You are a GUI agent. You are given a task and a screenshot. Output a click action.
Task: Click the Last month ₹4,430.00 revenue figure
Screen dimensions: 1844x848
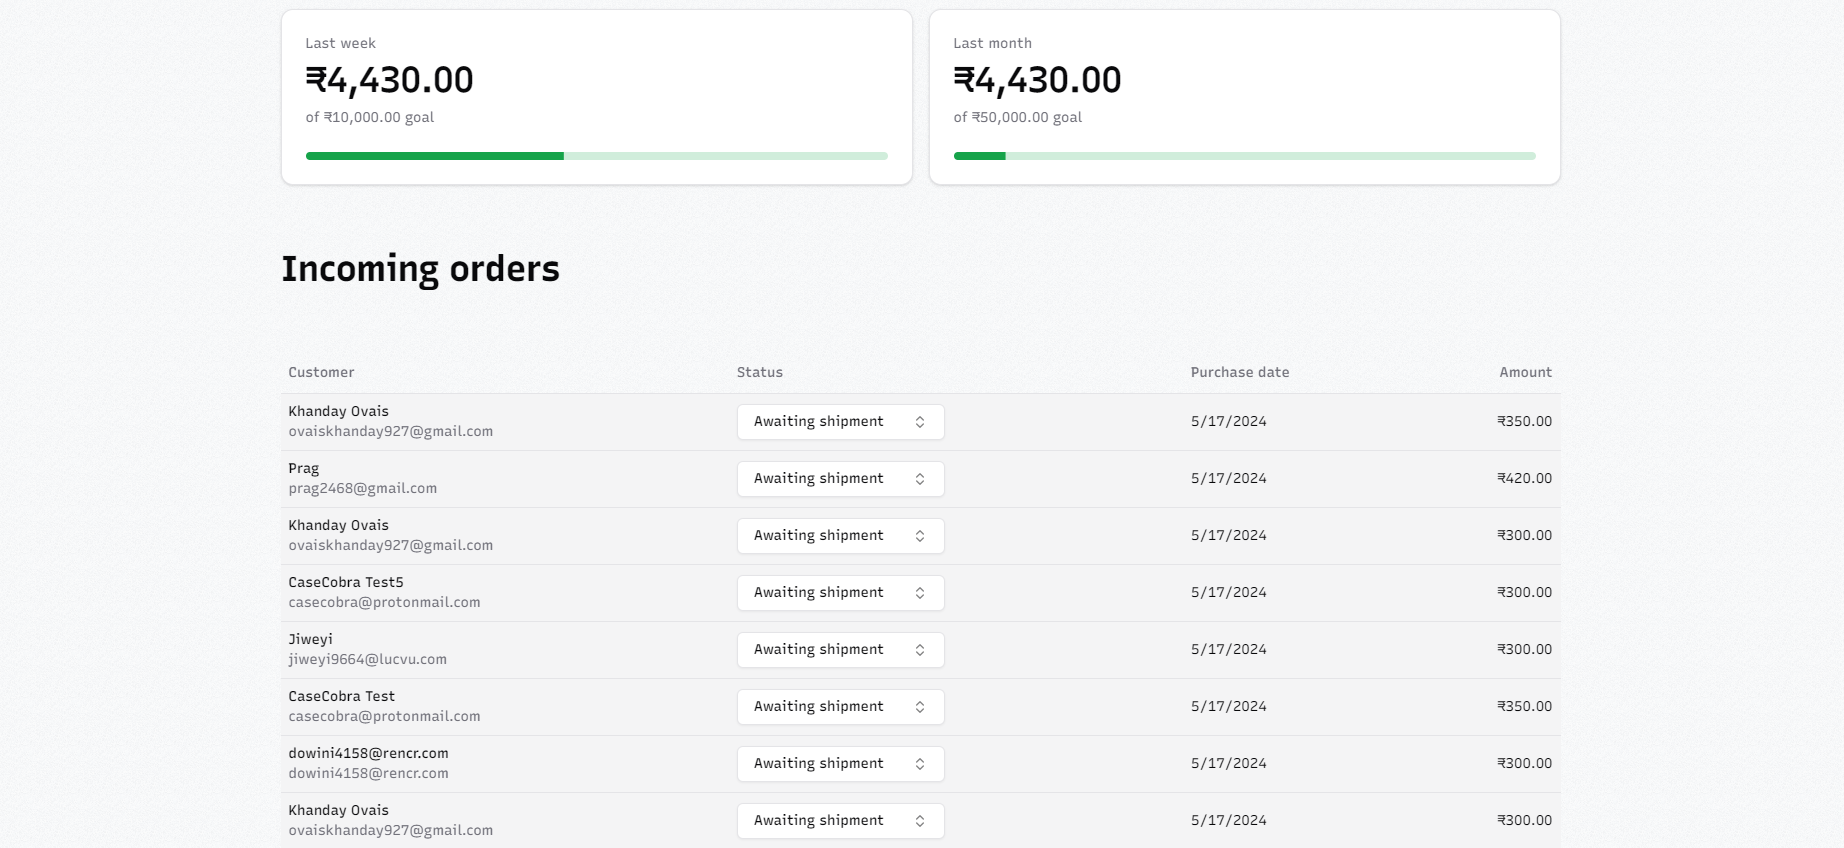1037,80
